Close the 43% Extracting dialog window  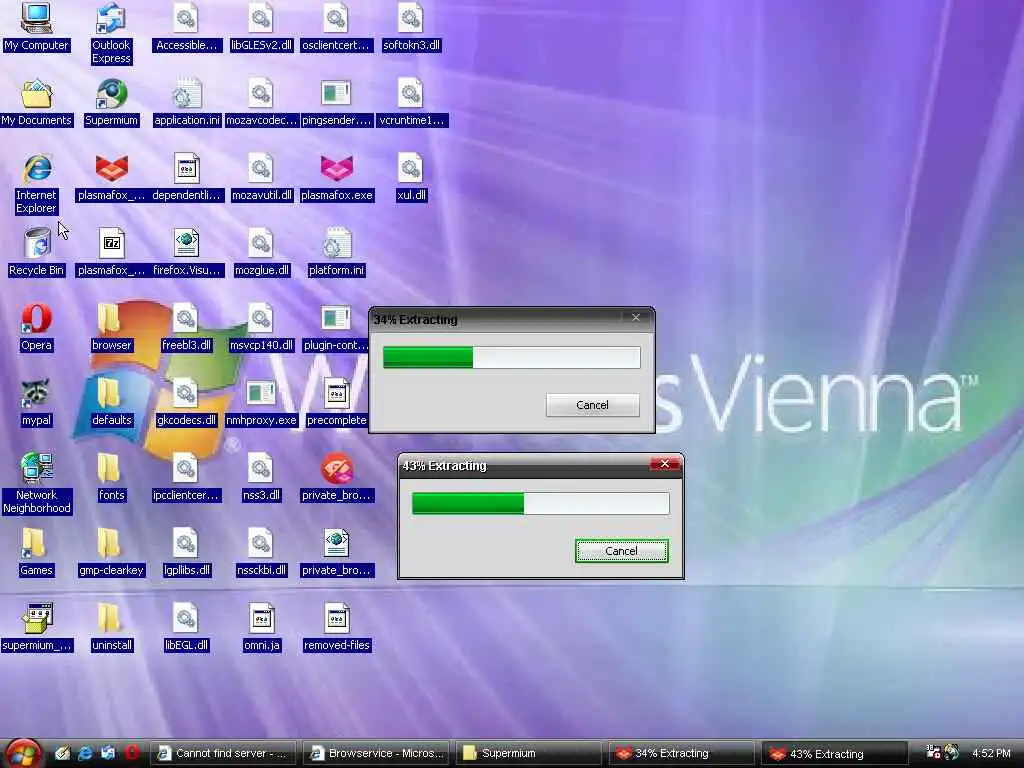click(665, 464)
